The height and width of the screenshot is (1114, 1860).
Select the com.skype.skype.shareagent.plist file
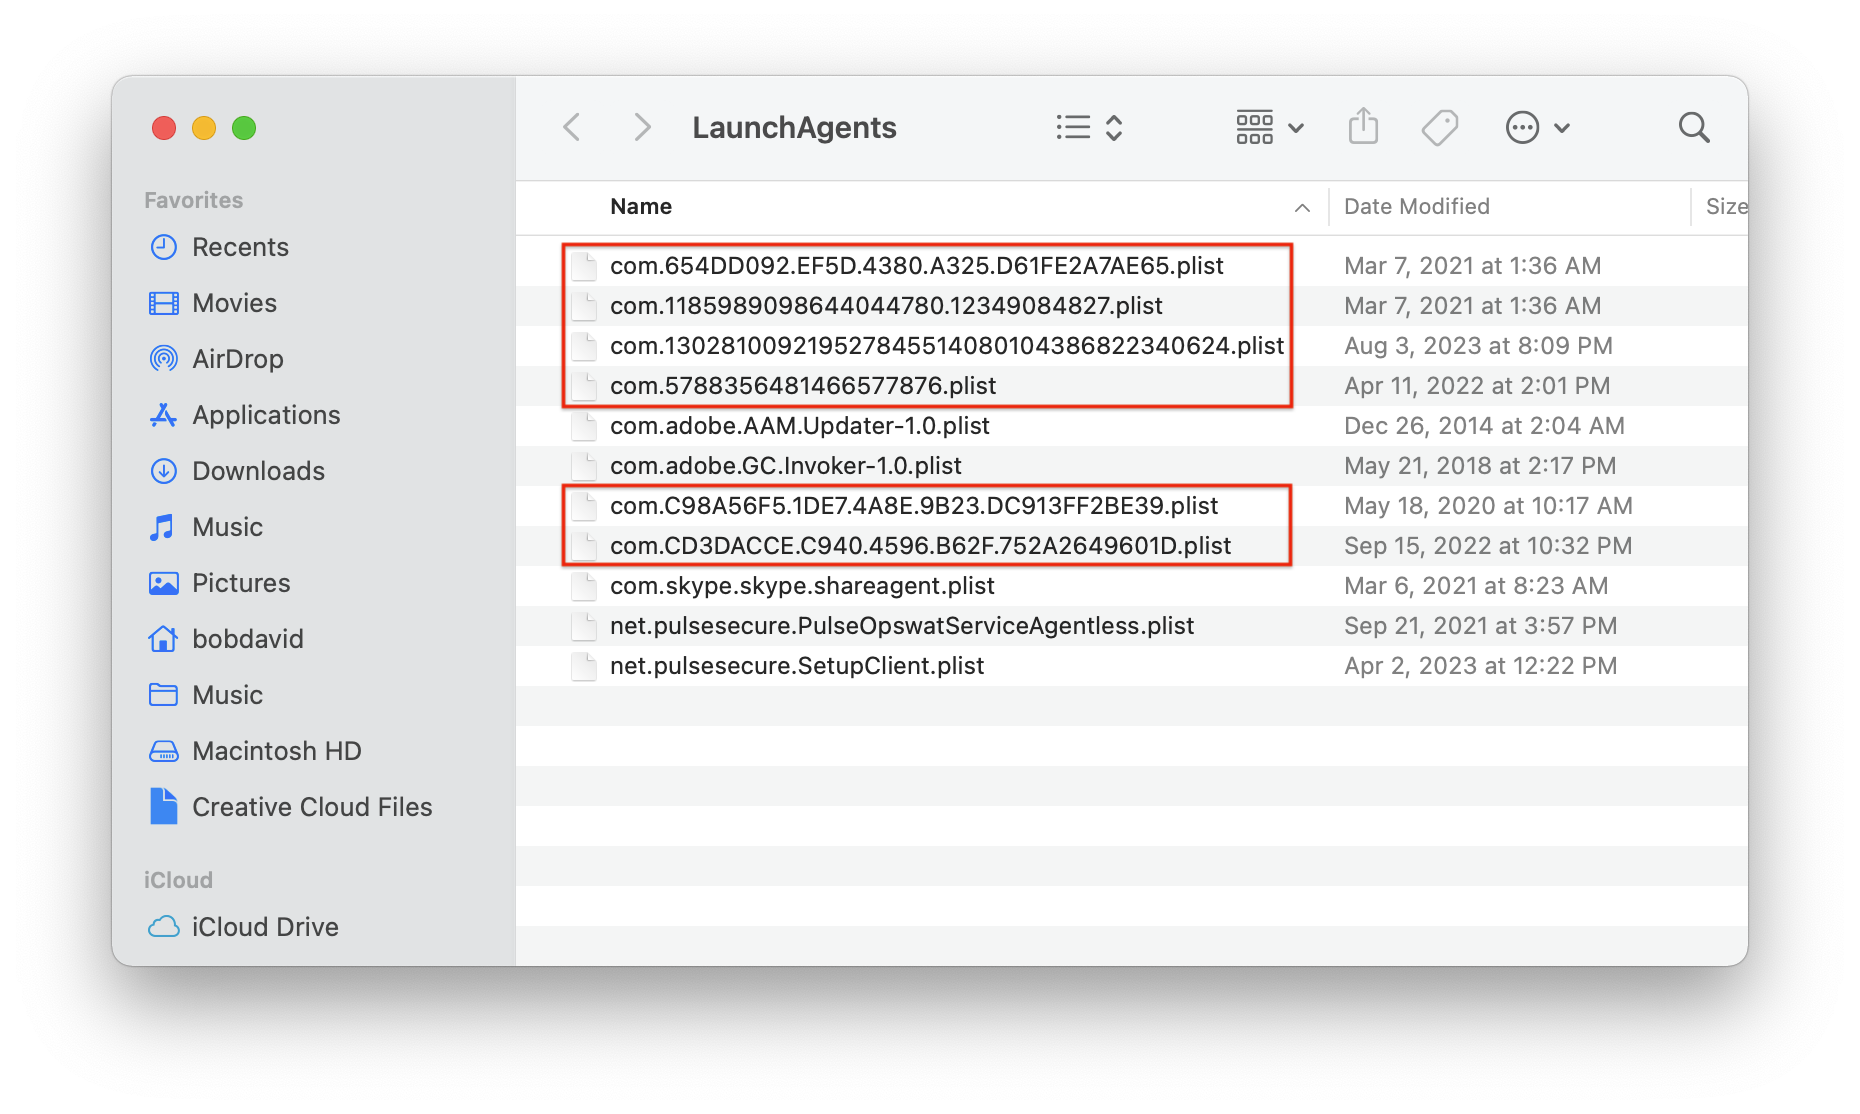pos(803,585)
